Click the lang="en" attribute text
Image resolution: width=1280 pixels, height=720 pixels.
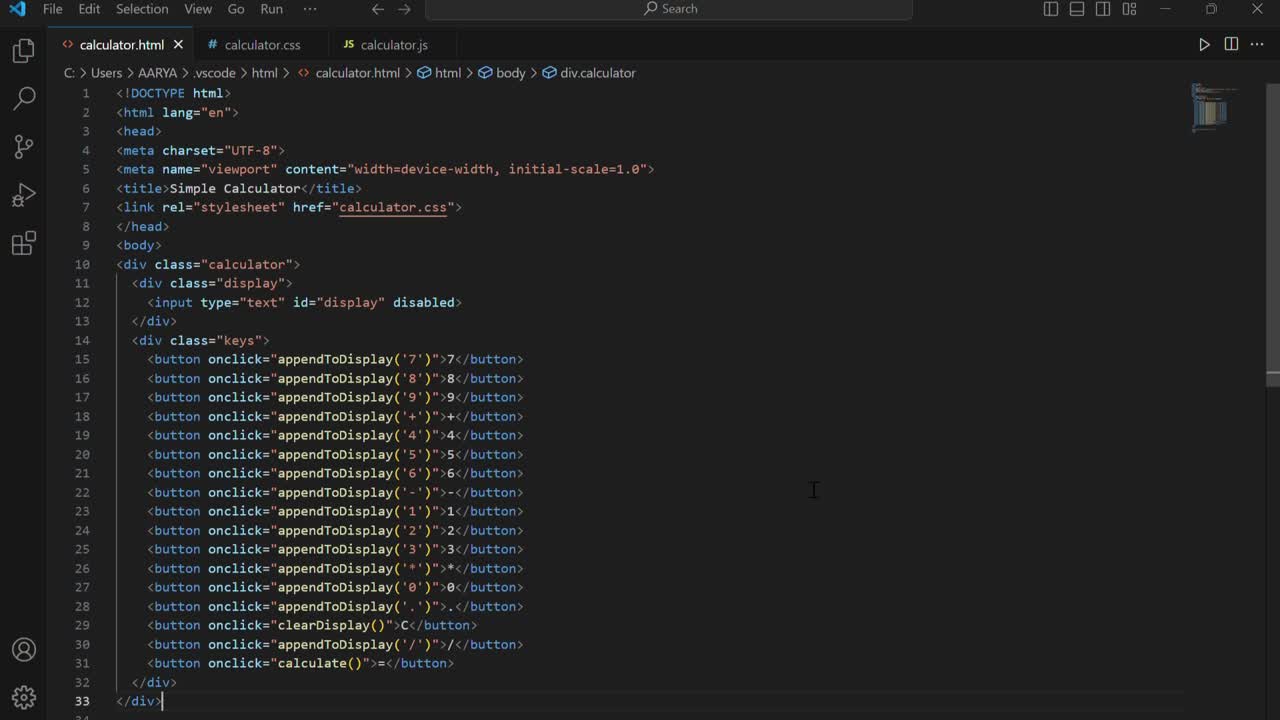196,112
